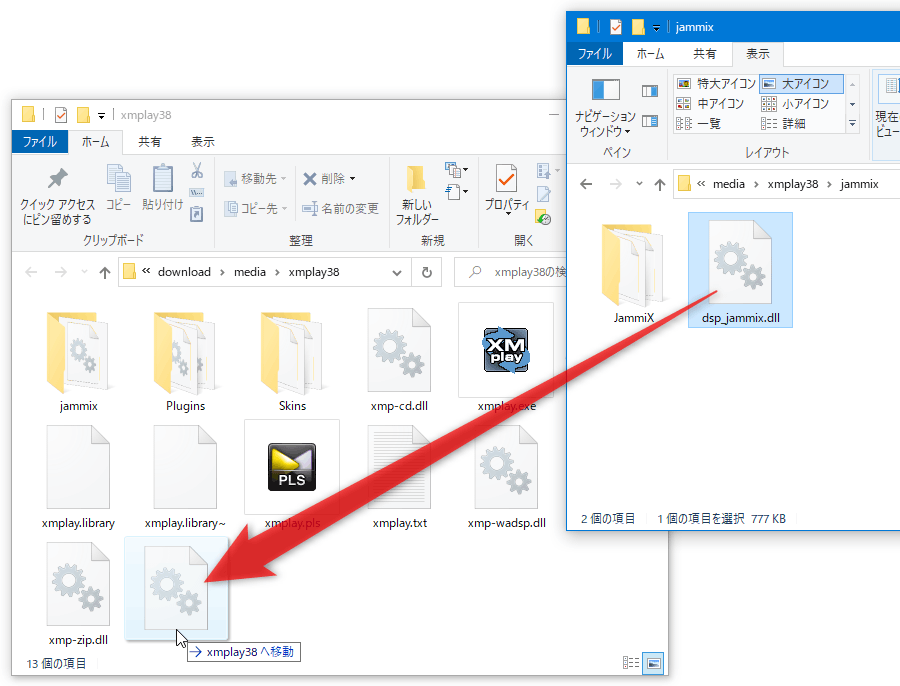
Task: Go up one level in jammix window
Action: pos(660,184)
